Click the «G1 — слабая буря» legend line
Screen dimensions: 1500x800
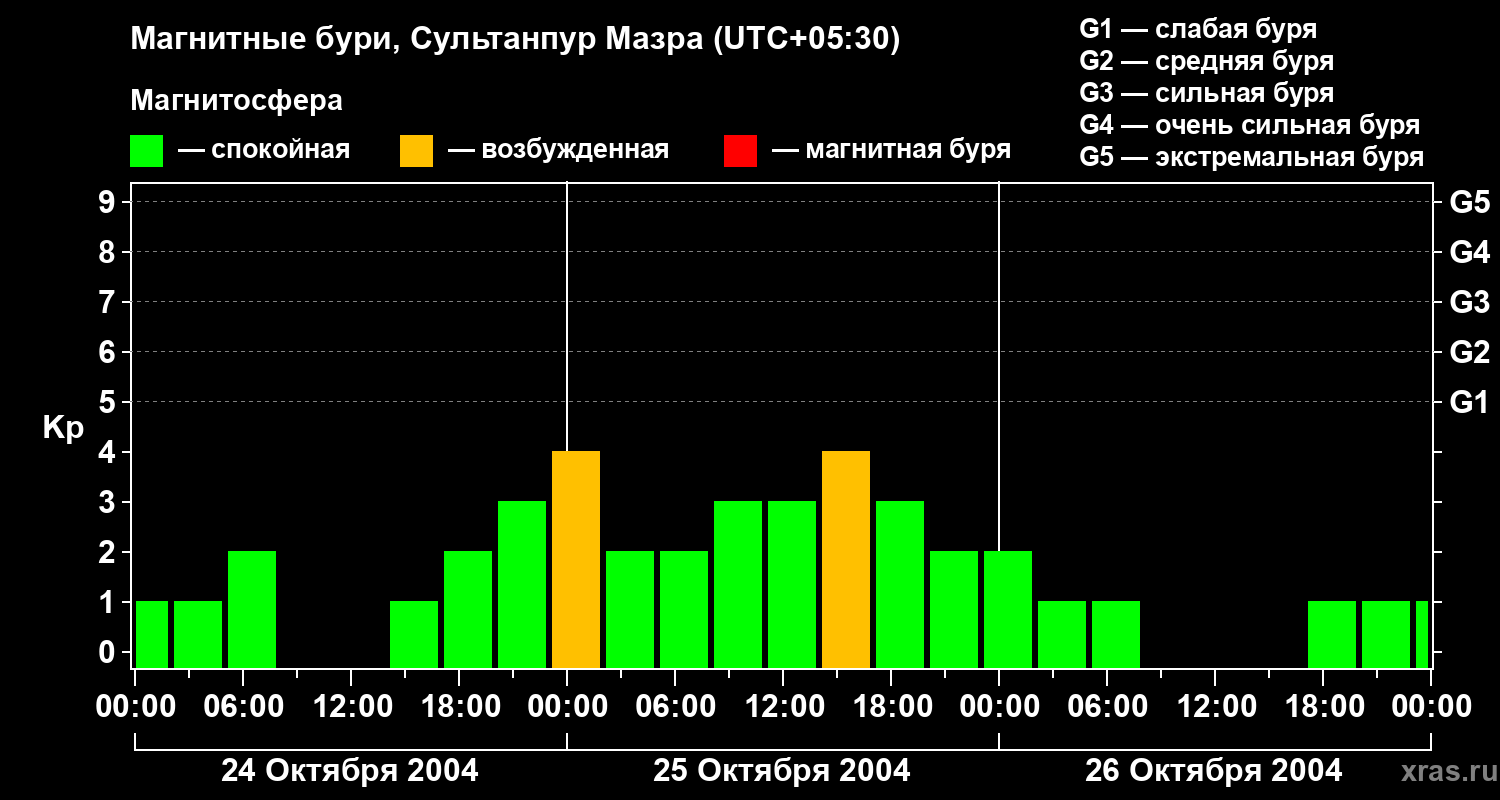click(1198, 29)
